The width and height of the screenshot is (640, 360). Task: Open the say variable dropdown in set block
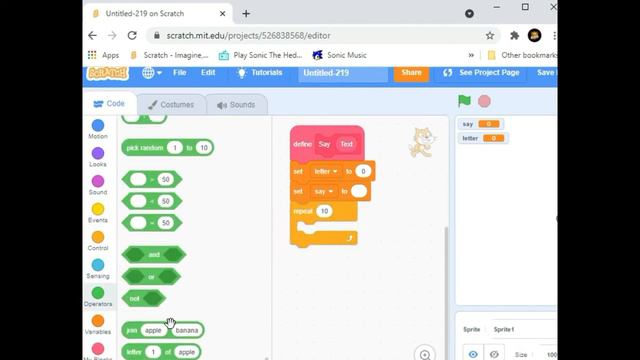tap(323, 191)
